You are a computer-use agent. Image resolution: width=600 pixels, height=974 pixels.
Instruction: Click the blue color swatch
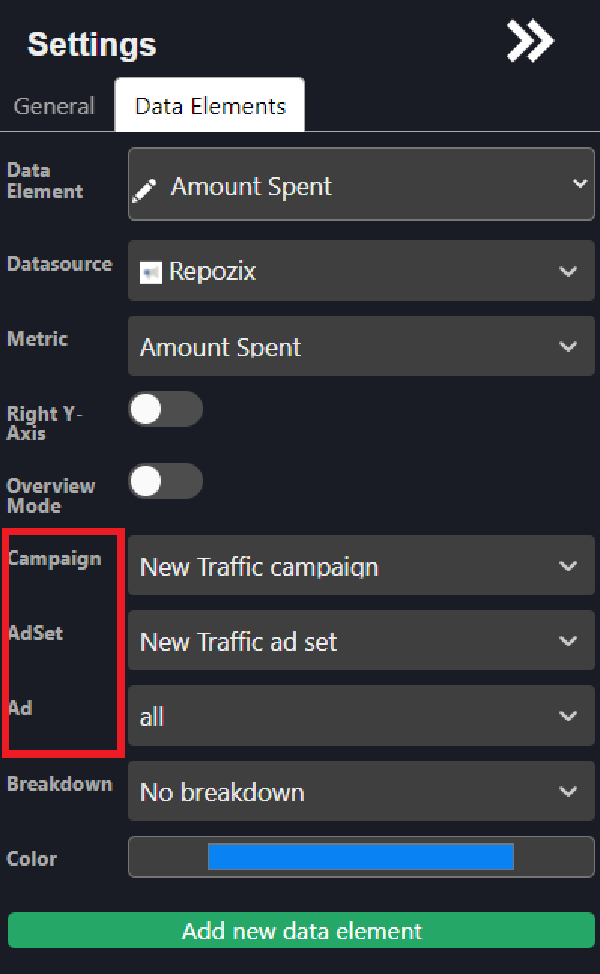360,857
